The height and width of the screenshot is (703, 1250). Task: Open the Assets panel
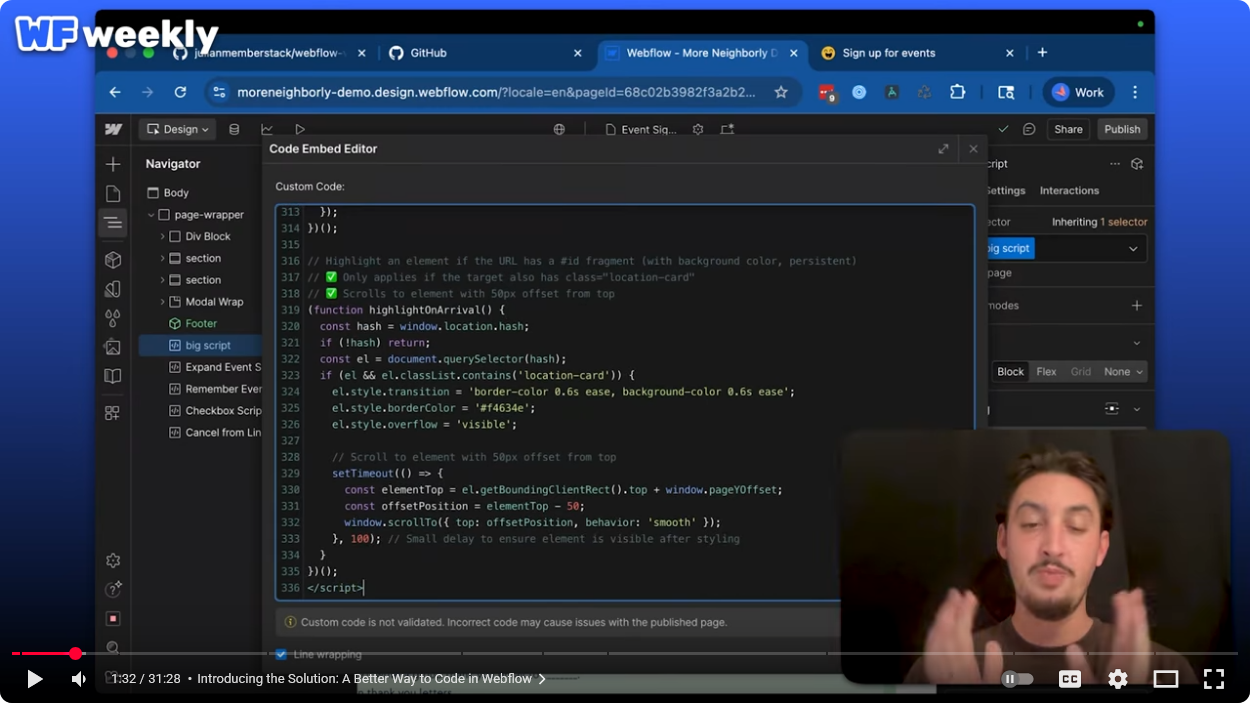point(113,347)
